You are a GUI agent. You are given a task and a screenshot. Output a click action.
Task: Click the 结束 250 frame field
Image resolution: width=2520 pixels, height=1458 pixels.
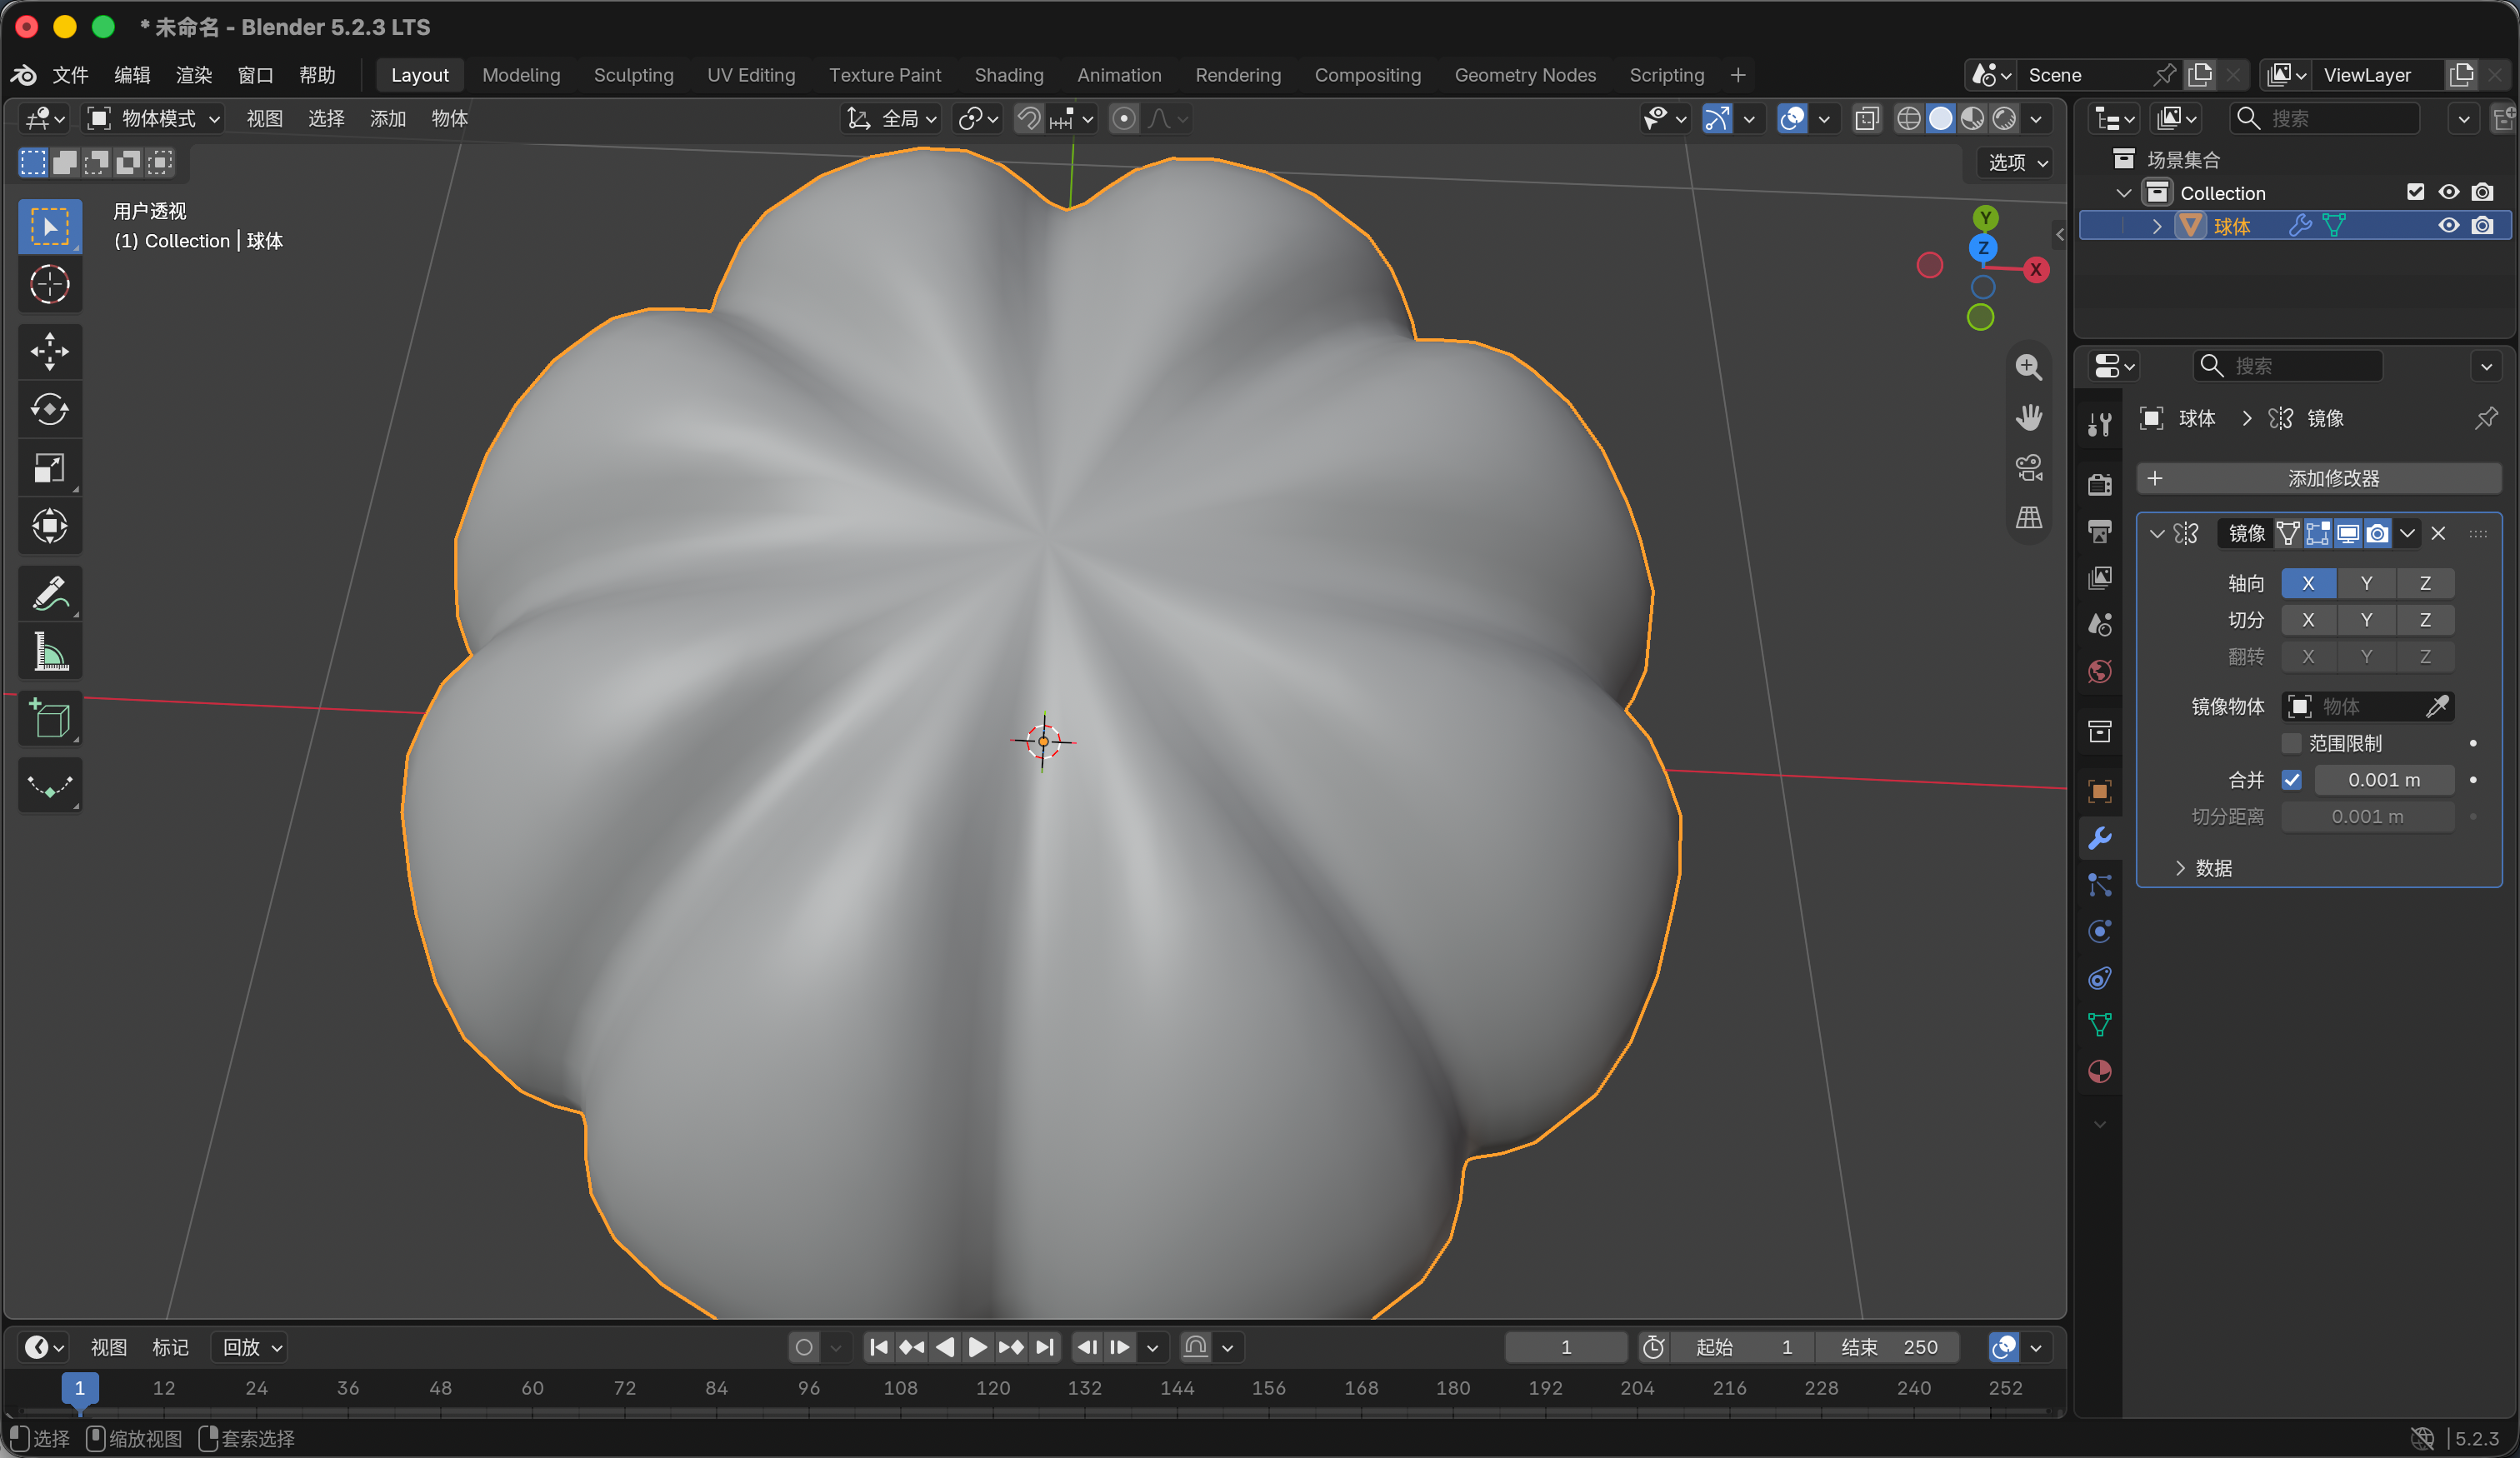tap(1889, 1347)
